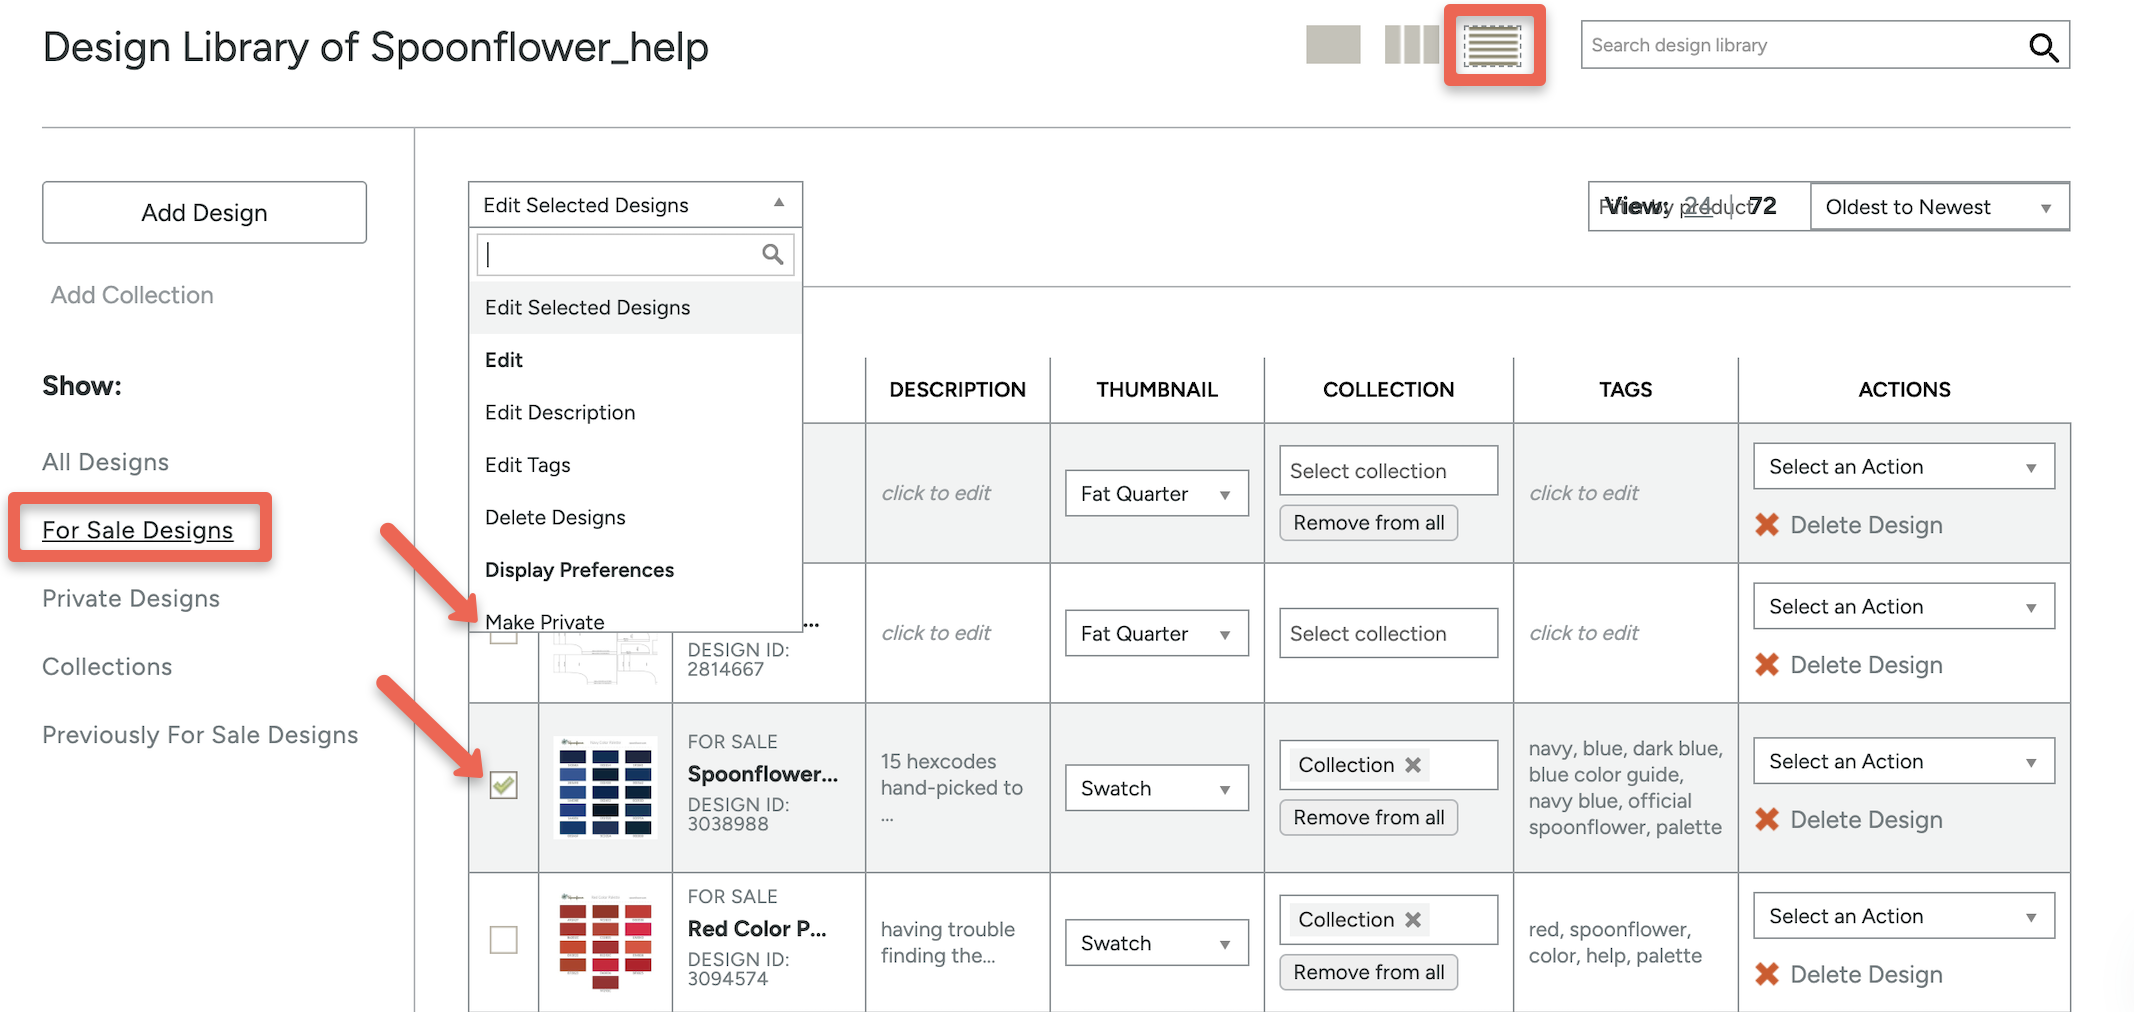Edit first row tags click to edit
This screenshot has height=1012, width=2134.
1584,493
